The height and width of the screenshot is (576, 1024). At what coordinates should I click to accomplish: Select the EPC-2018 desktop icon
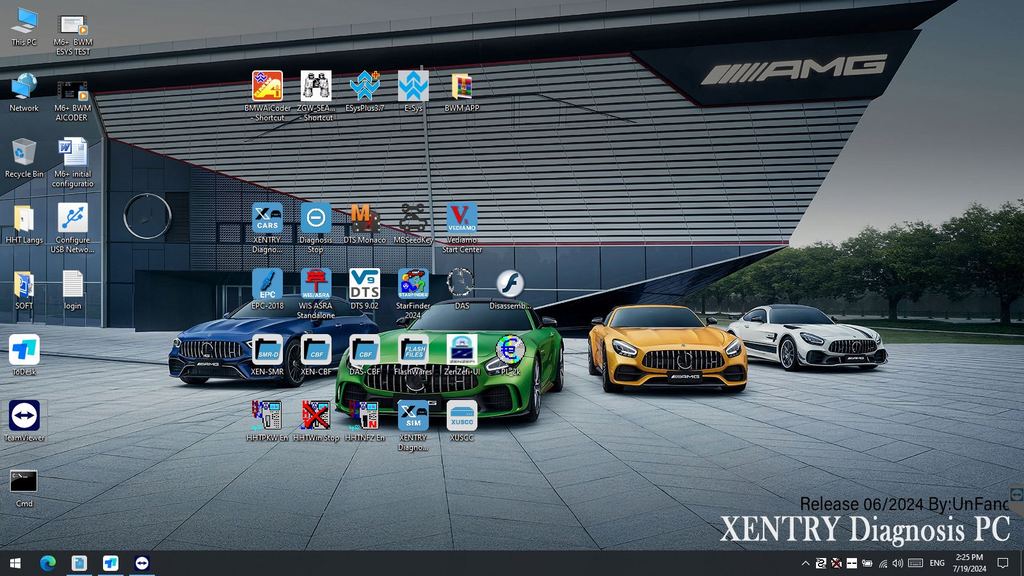pyautogui.click(x=267, y=284)
